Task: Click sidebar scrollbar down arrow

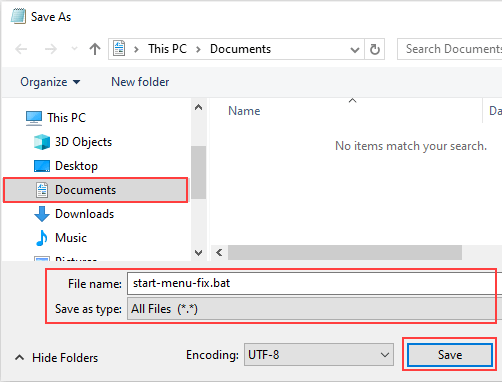Action: point(199,253)
